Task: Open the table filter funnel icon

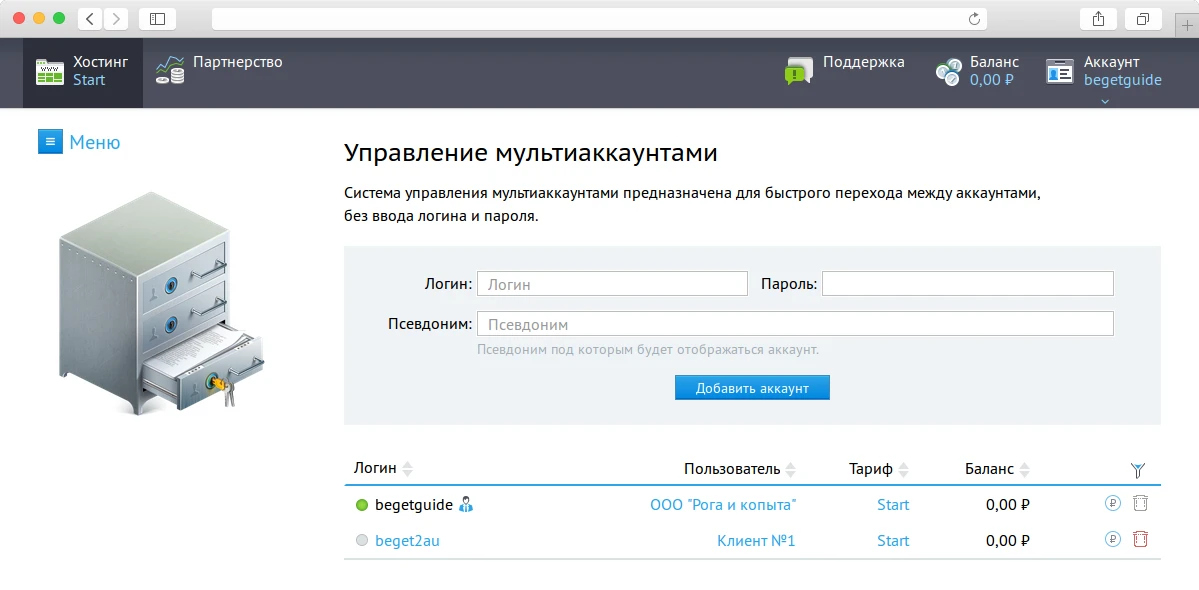Action: pyautogui.click(x=1137, y=468)
